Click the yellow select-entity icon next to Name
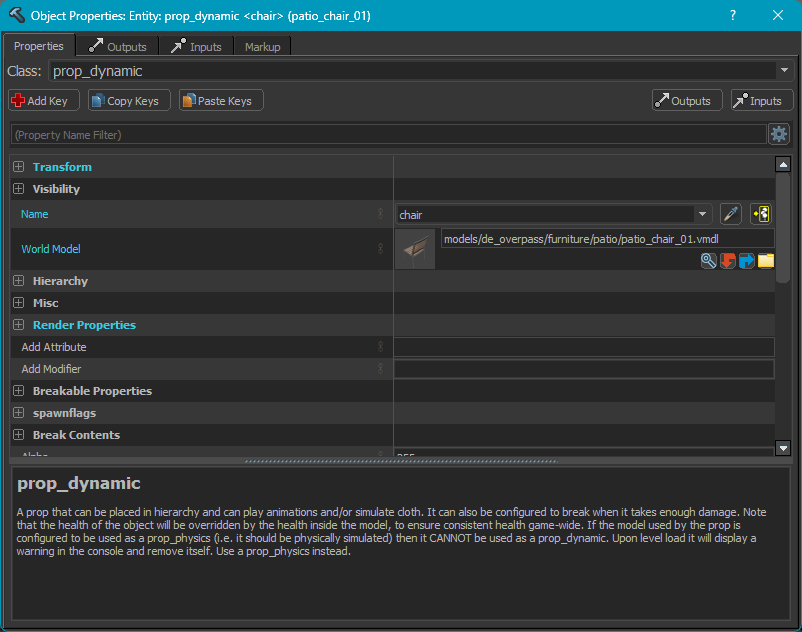 (x=761, y=214)
